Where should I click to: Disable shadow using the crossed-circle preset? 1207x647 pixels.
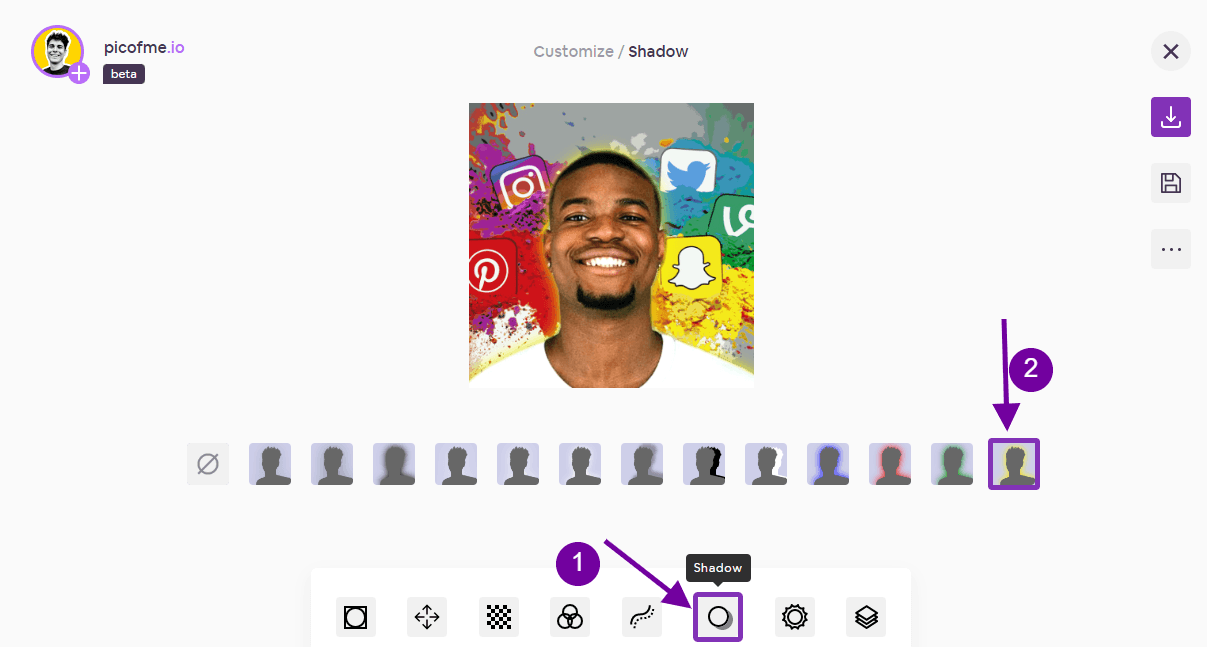pyautogui.click(x=207, y=463)
